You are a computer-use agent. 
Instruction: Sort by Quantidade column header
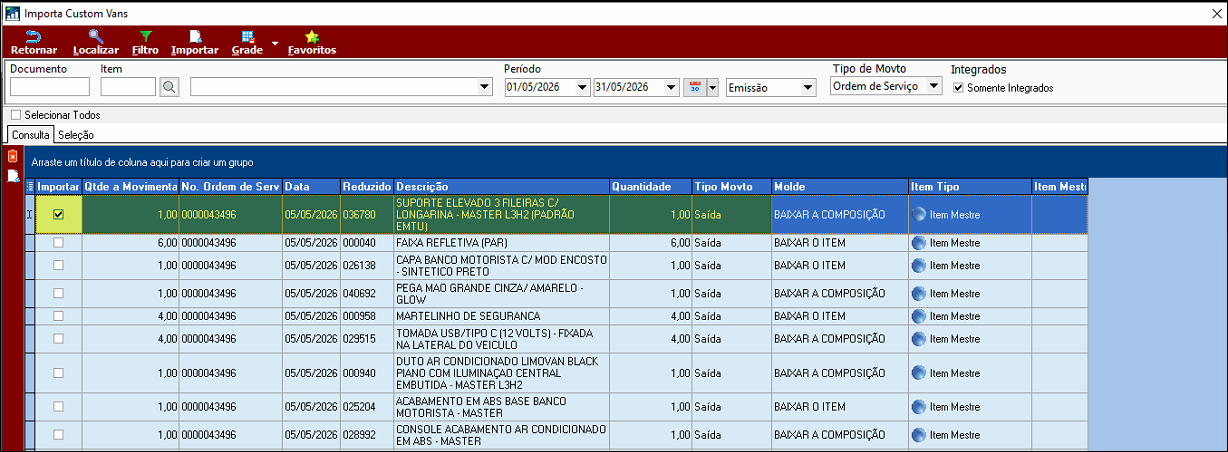651,187
